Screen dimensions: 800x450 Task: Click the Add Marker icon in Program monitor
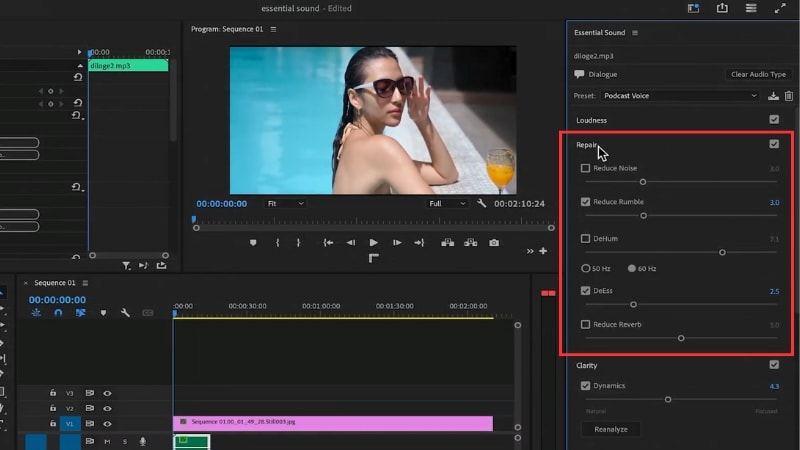[x=253, y=243]
